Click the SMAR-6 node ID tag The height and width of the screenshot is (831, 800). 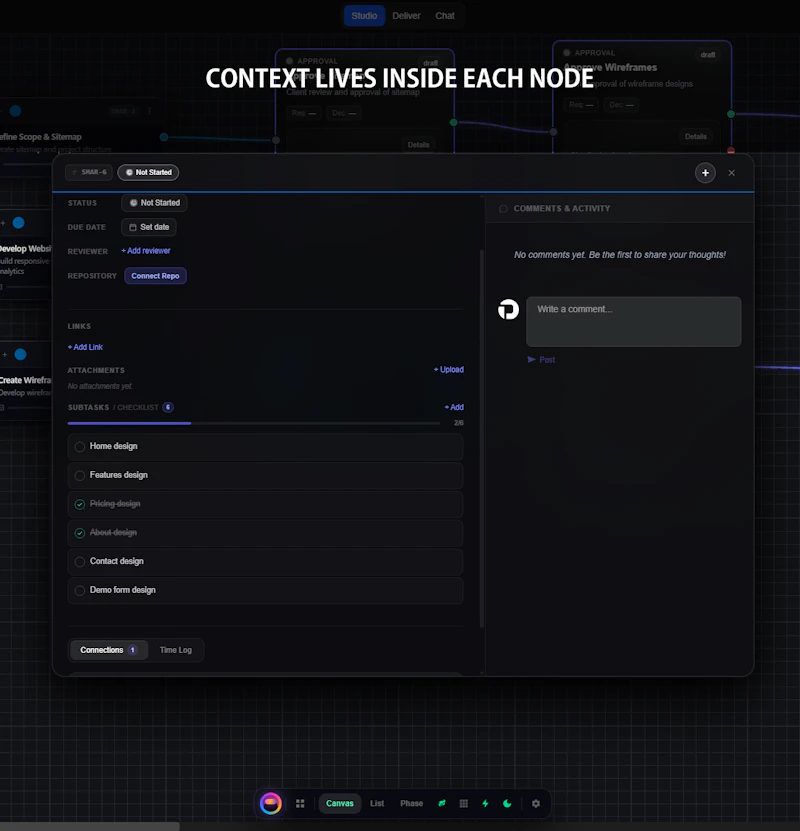(x=89, y=172)
